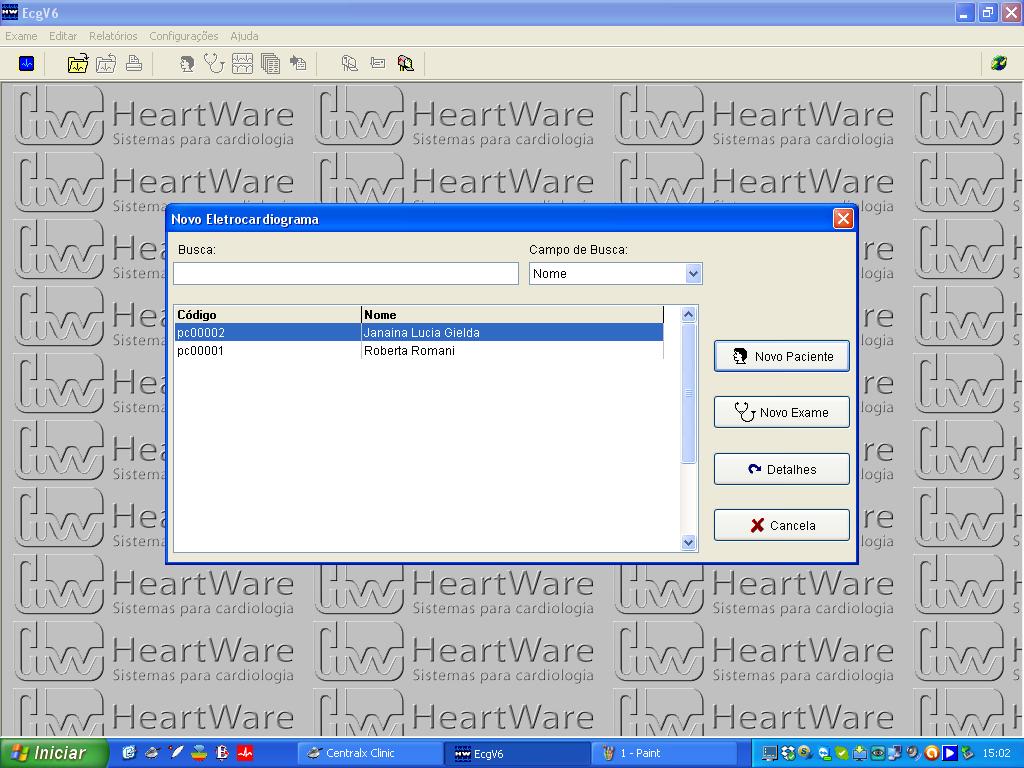Viewport: 1024px width, 768px height.
Task: Click the blue play arrow tray icon
Action: [949, 754]
